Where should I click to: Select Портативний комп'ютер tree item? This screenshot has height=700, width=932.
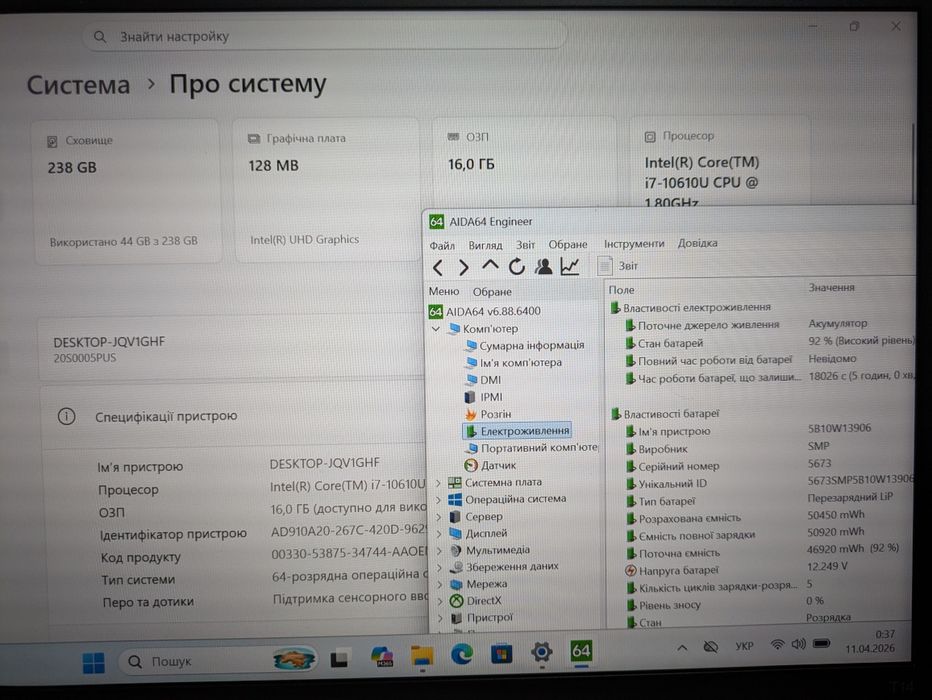pyautogui.click(x=531, y=447)
